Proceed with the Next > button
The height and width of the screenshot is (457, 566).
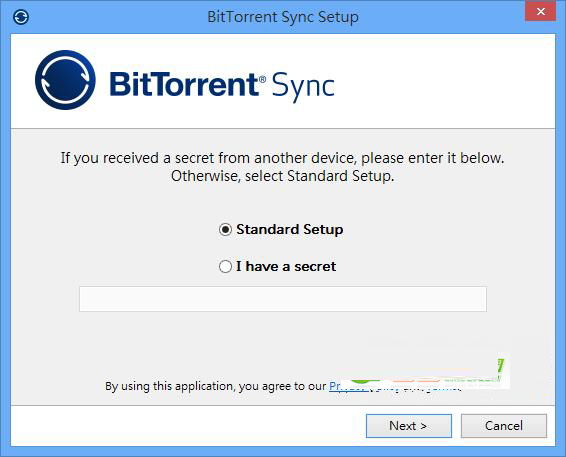[x=409, y=426]
